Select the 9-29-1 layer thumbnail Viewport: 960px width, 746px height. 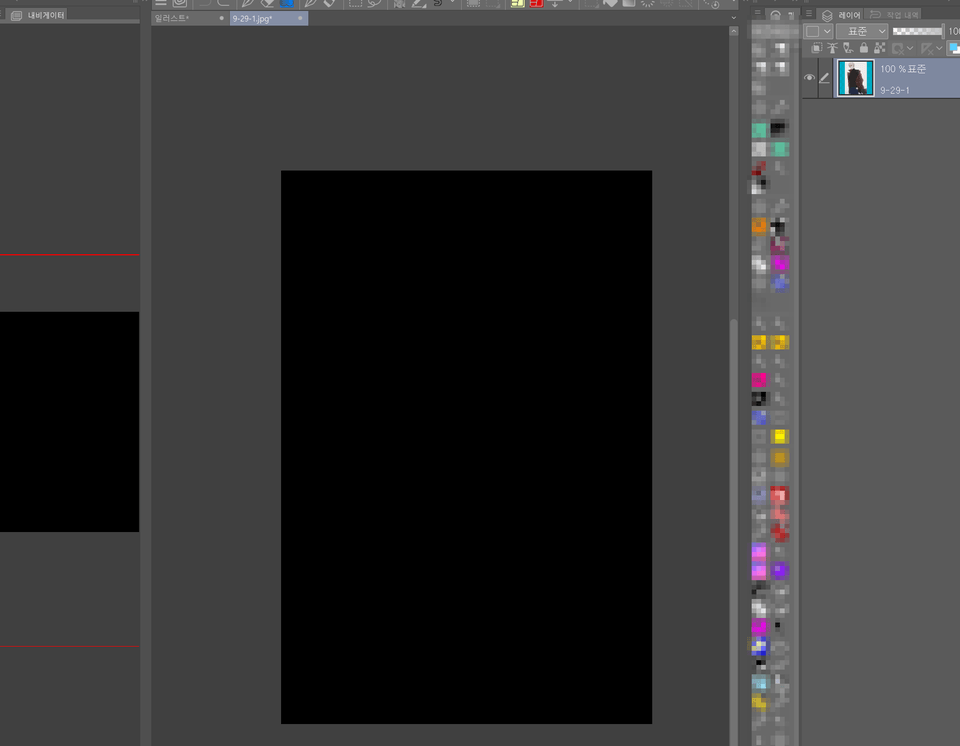coord(854,78)
